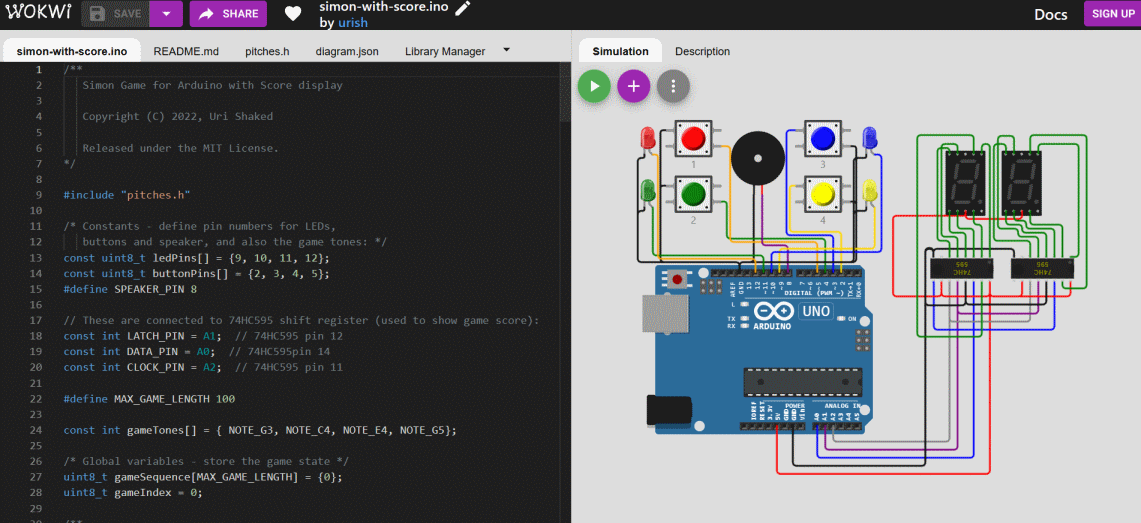
Task: Select the green LED on the circuit
Action: tap(648, 189)
